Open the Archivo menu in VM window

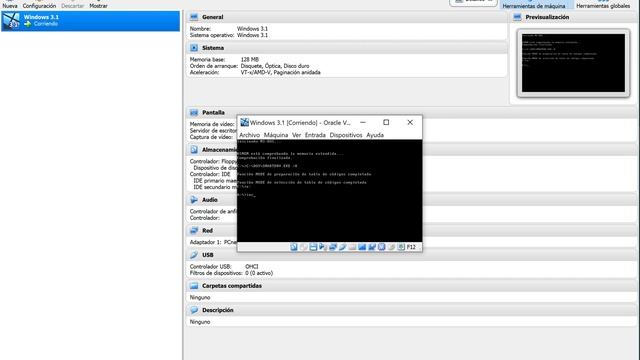coord(249,135)
